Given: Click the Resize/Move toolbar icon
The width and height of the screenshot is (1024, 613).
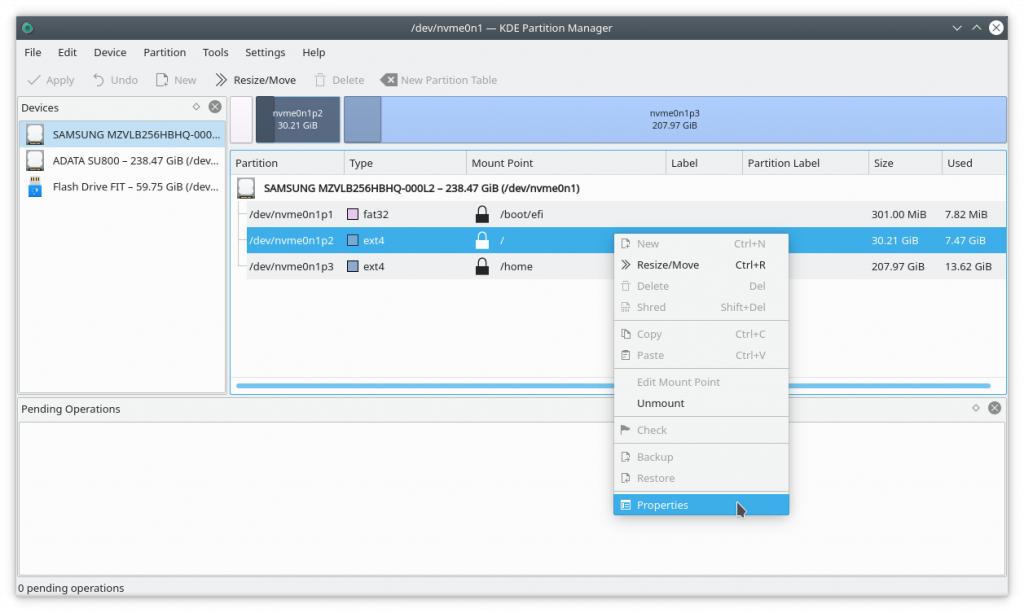Looking at the screenshot, I should (x=221, y=80).
